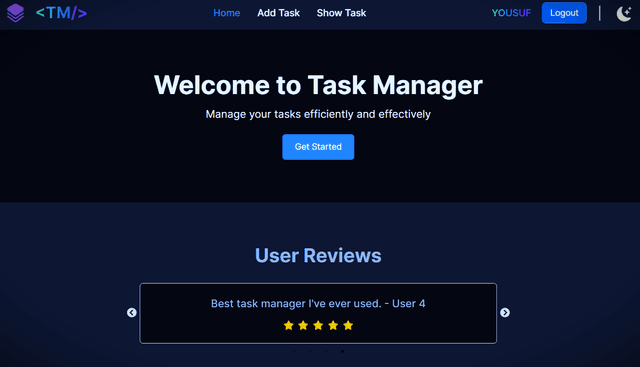The height and width of the screenshot is (367, 640).
Task: Click the third rating star
Action: point(318,325)
